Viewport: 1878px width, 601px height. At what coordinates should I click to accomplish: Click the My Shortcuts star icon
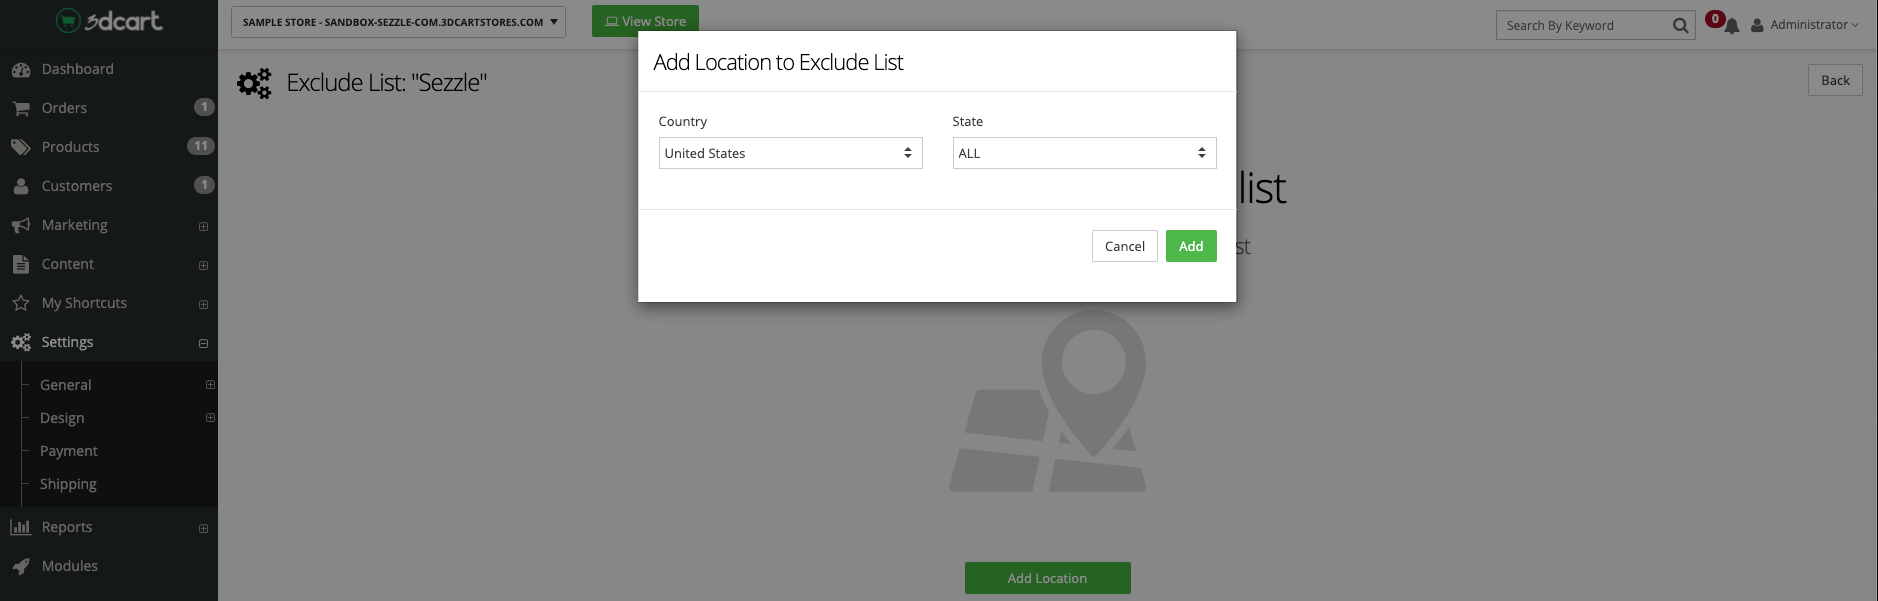click(21, 303)
